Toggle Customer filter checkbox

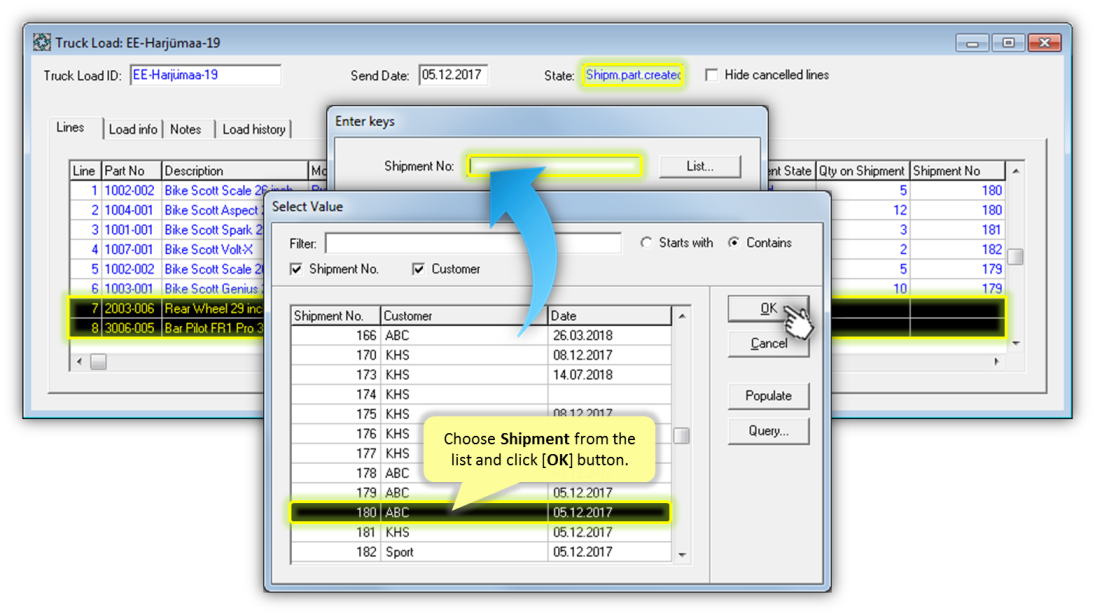tap(418, 269)
